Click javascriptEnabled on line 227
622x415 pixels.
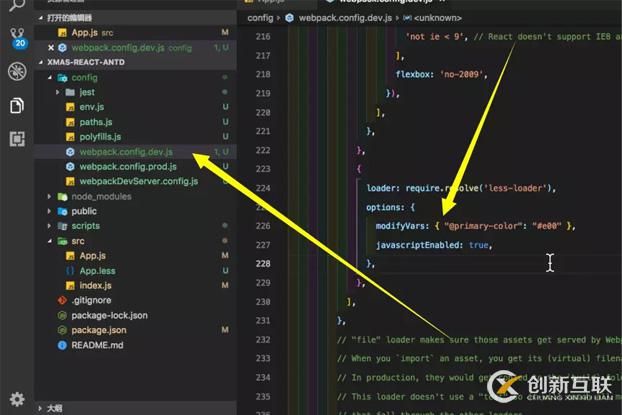tap(419, 245)
